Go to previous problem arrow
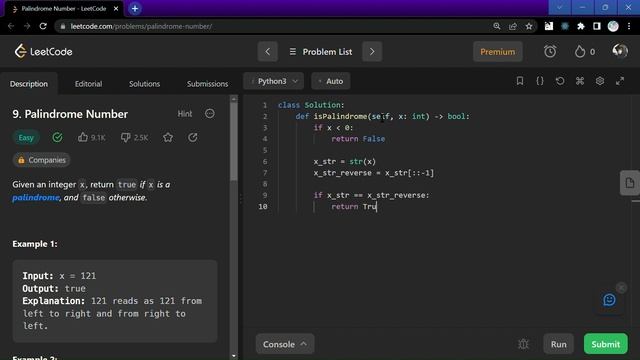Image resolution: width=640 pixels, height=360 pixels. pyautogui.click(x=268, y=51)
